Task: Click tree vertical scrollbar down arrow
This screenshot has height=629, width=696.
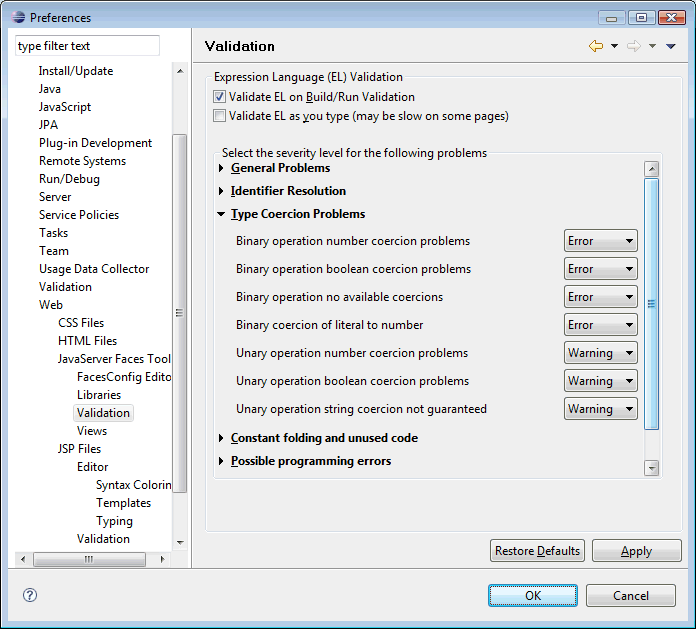Action: pyautogui.click(x=180, y=542)
